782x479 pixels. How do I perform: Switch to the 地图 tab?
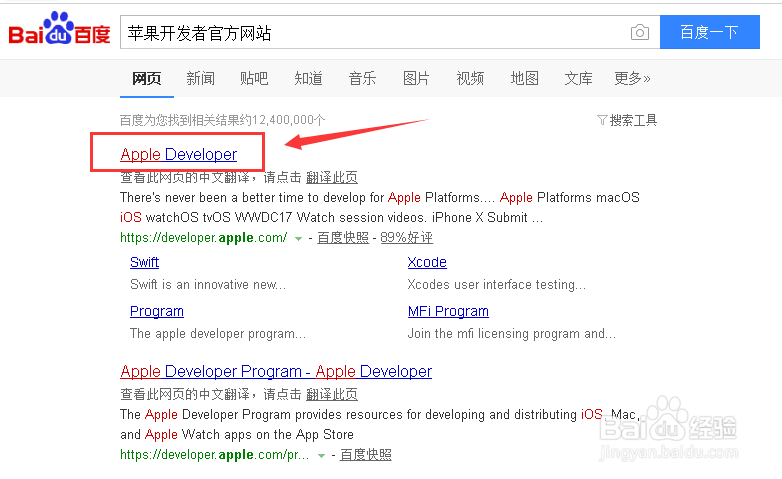524,78
